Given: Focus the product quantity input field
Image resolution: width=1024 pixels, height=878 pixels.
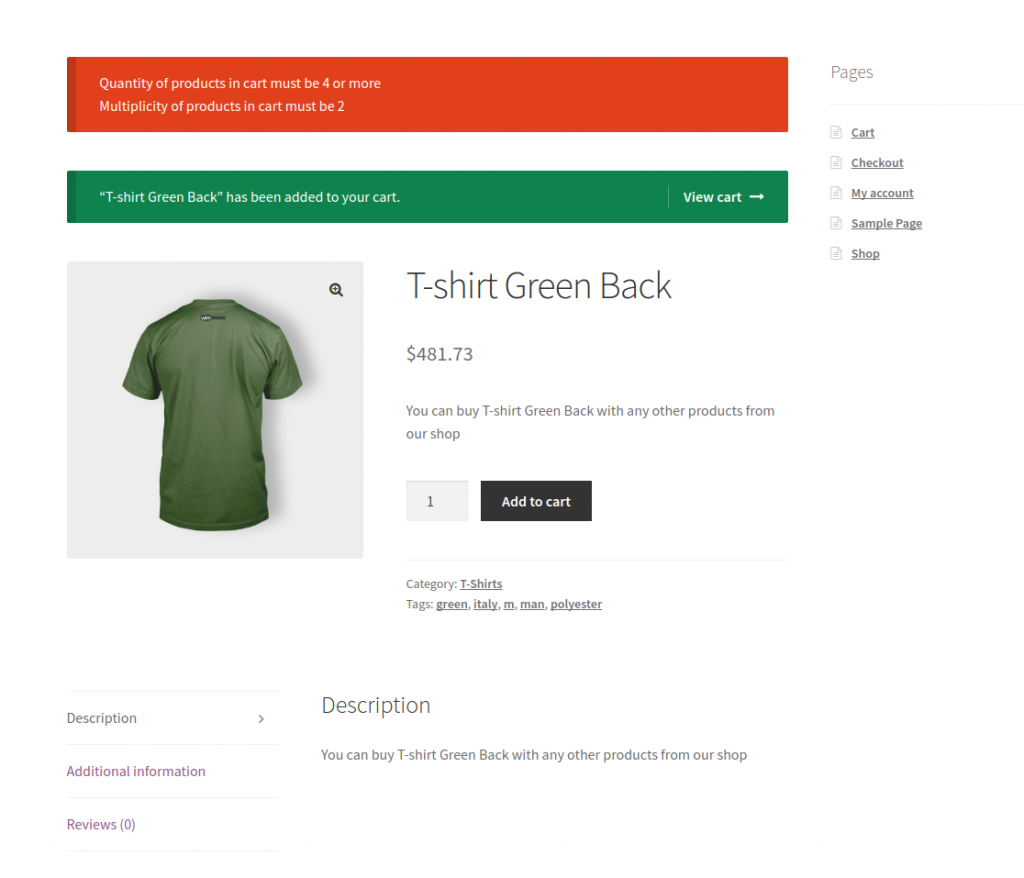Looking at the screenshot, I should click(437, 501).
